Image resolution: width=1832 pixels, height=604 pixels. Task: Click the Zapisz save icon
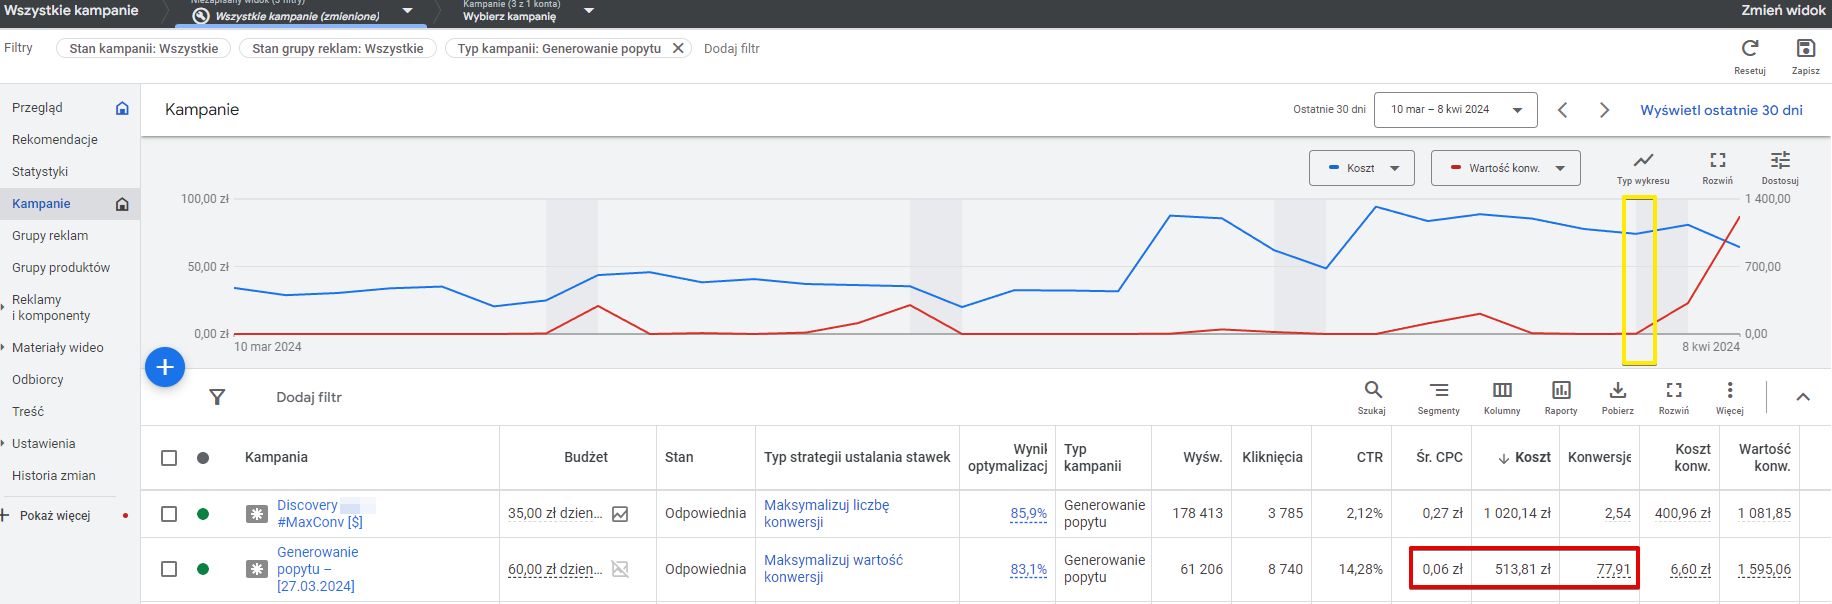[x=1805, y=49]
